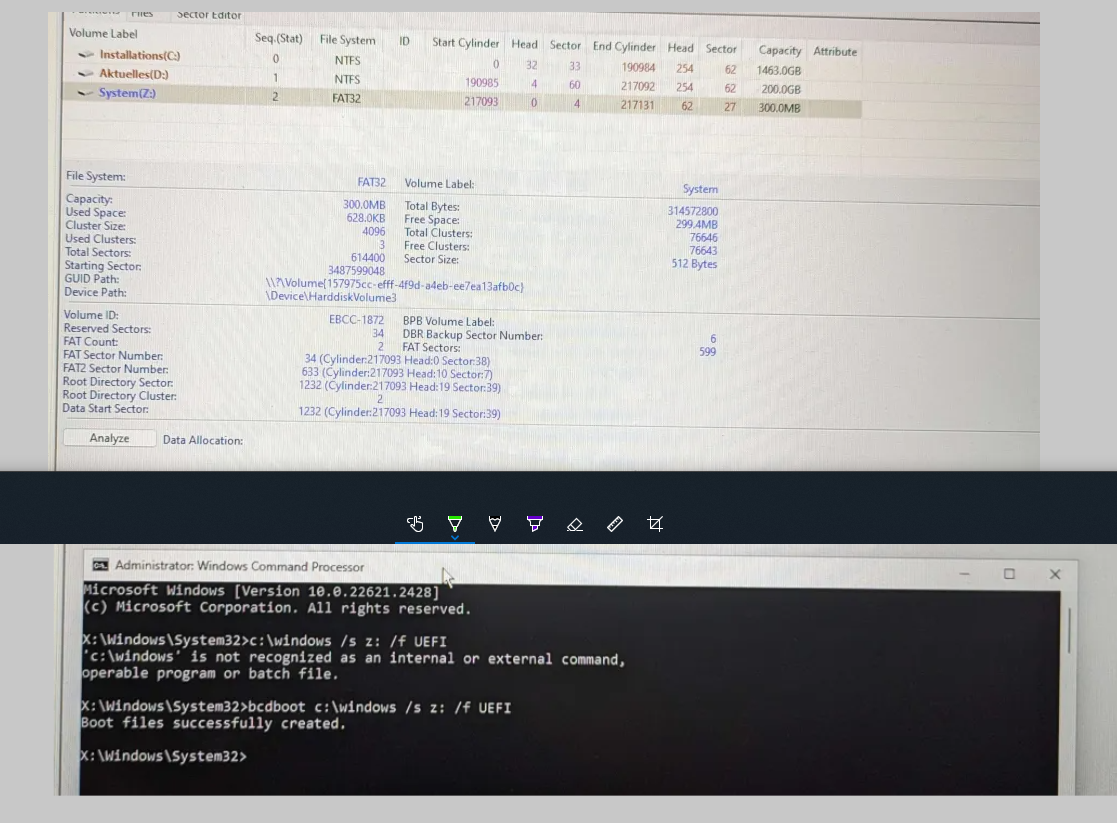Click the File System column header
Viewport: 1117px width, 823px height.
click(348, 40)
